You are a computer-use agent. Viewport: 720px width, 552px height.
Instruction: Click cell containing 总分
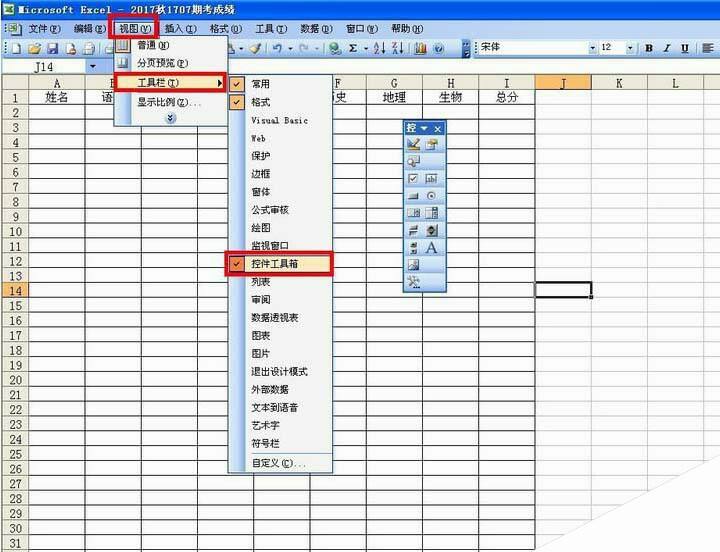tap(506, 97)
